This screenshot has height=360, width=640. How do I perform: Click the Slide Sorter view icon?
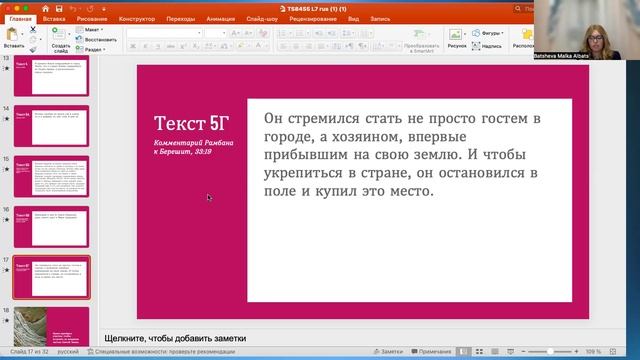coord(479,351)
